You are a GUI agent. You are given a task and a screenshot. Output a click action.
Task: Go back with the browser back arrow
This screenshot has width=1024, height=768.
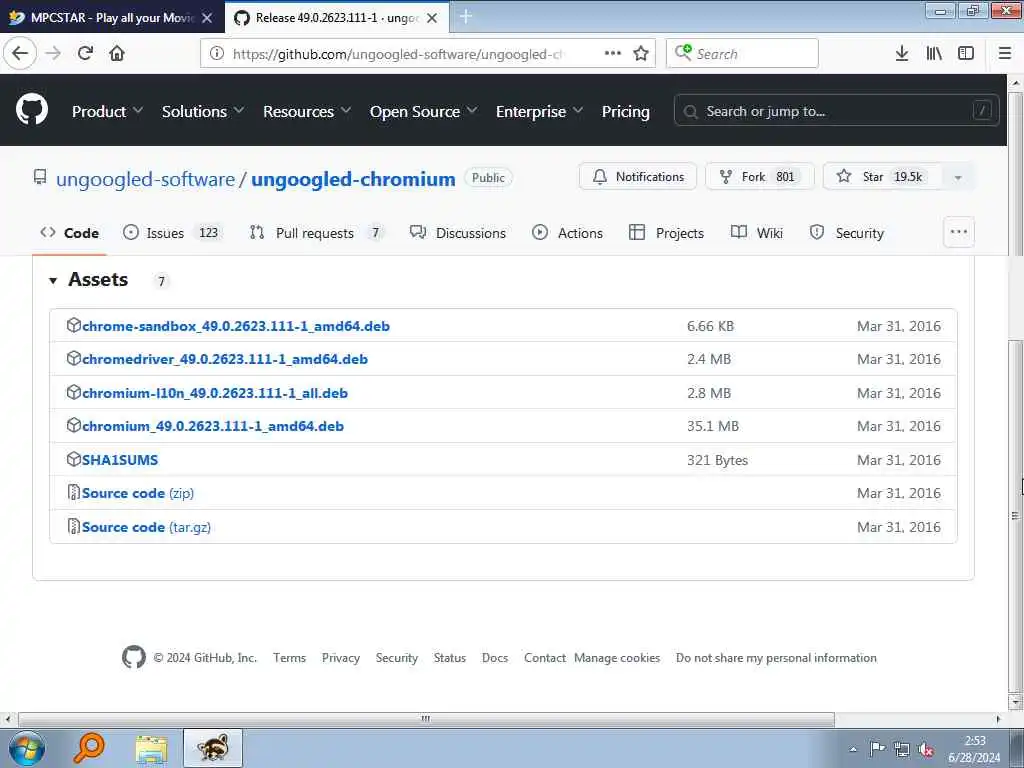coord(20,53)
